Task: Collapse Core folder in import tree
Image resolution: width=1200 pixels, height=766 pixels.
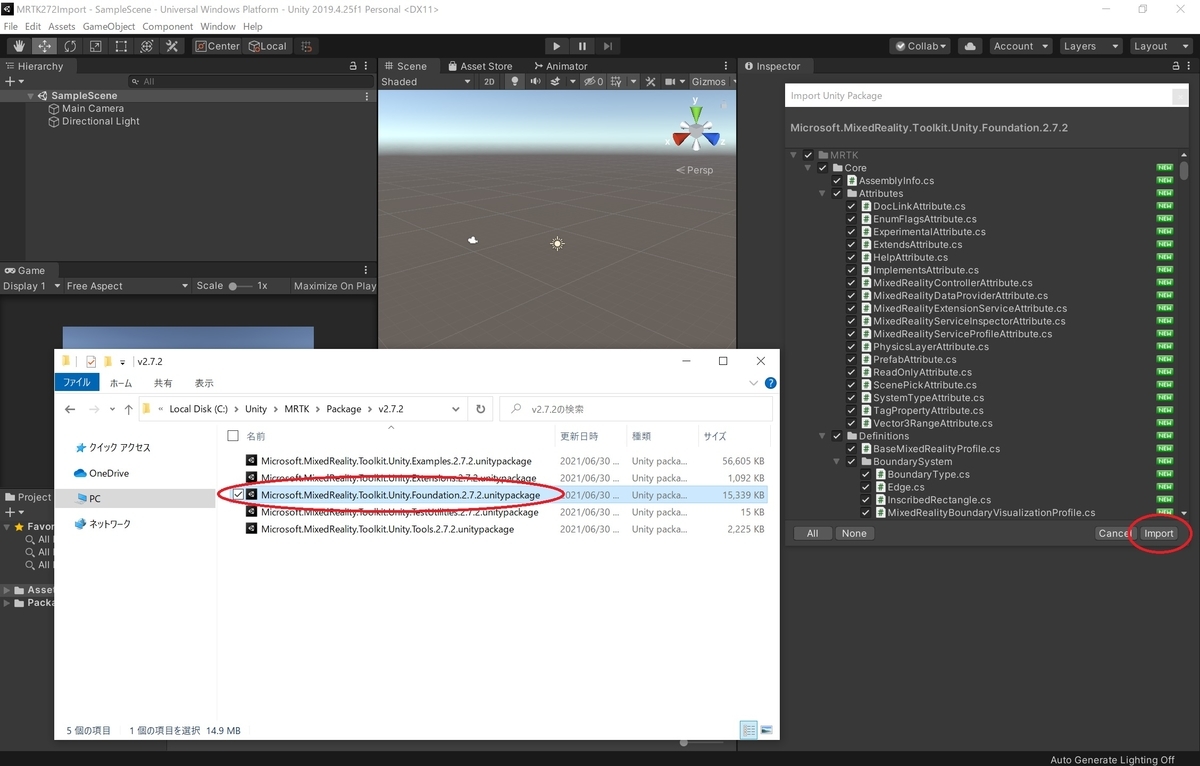Action: click(x=809, y=168)
